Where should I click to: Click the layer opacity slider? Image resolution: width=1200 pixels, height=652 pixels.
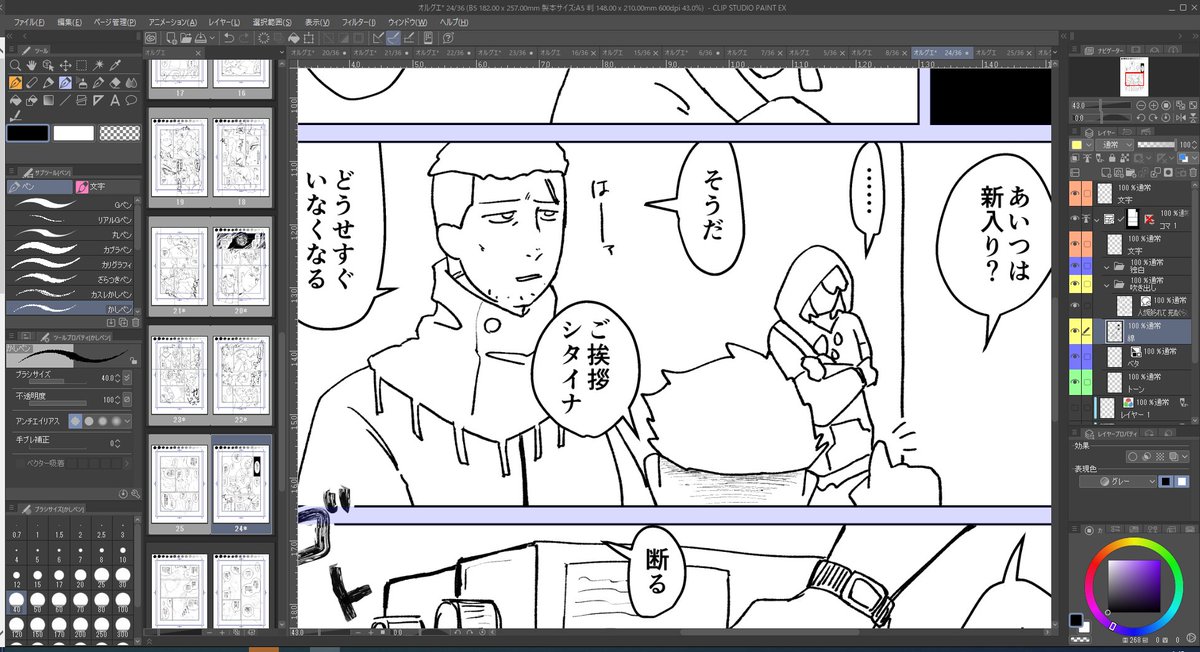[1156, 145]
